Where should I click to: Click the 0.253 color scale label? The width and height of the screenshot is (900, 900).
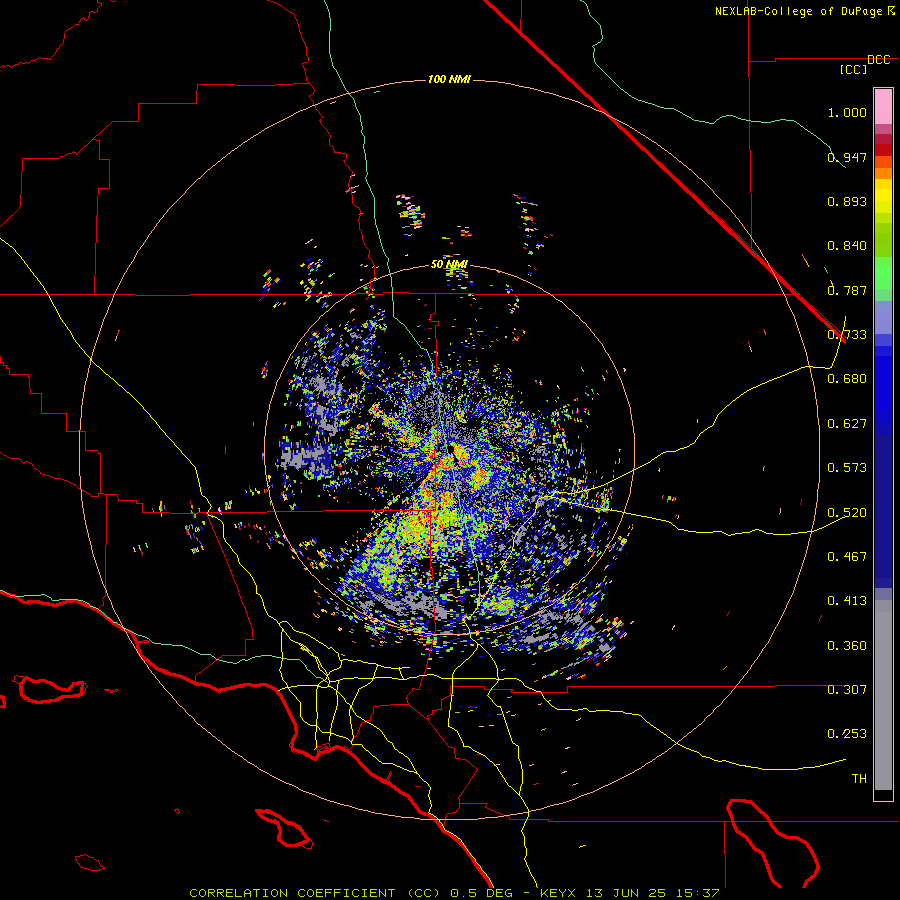(x=847, y=734)
